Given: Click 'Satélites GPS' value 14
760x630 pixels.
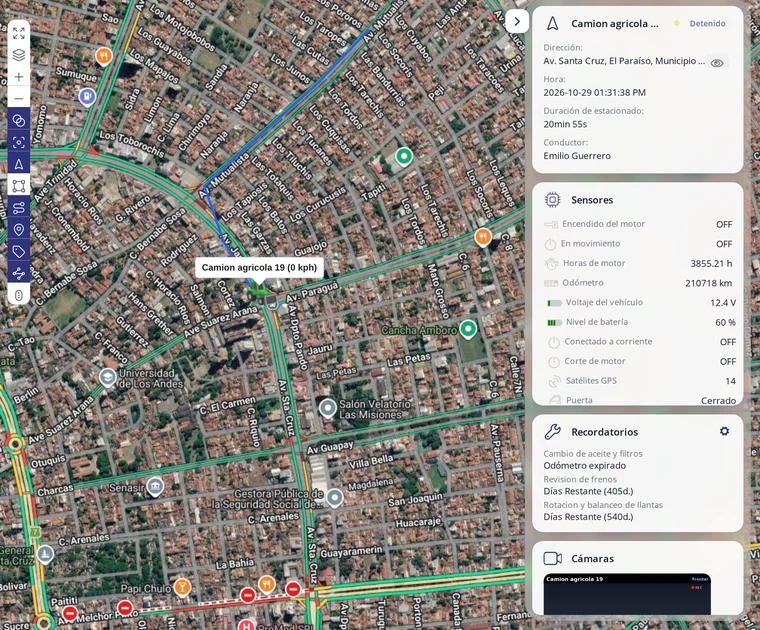Looking at the screenshot, I should [x=730, y=381].
